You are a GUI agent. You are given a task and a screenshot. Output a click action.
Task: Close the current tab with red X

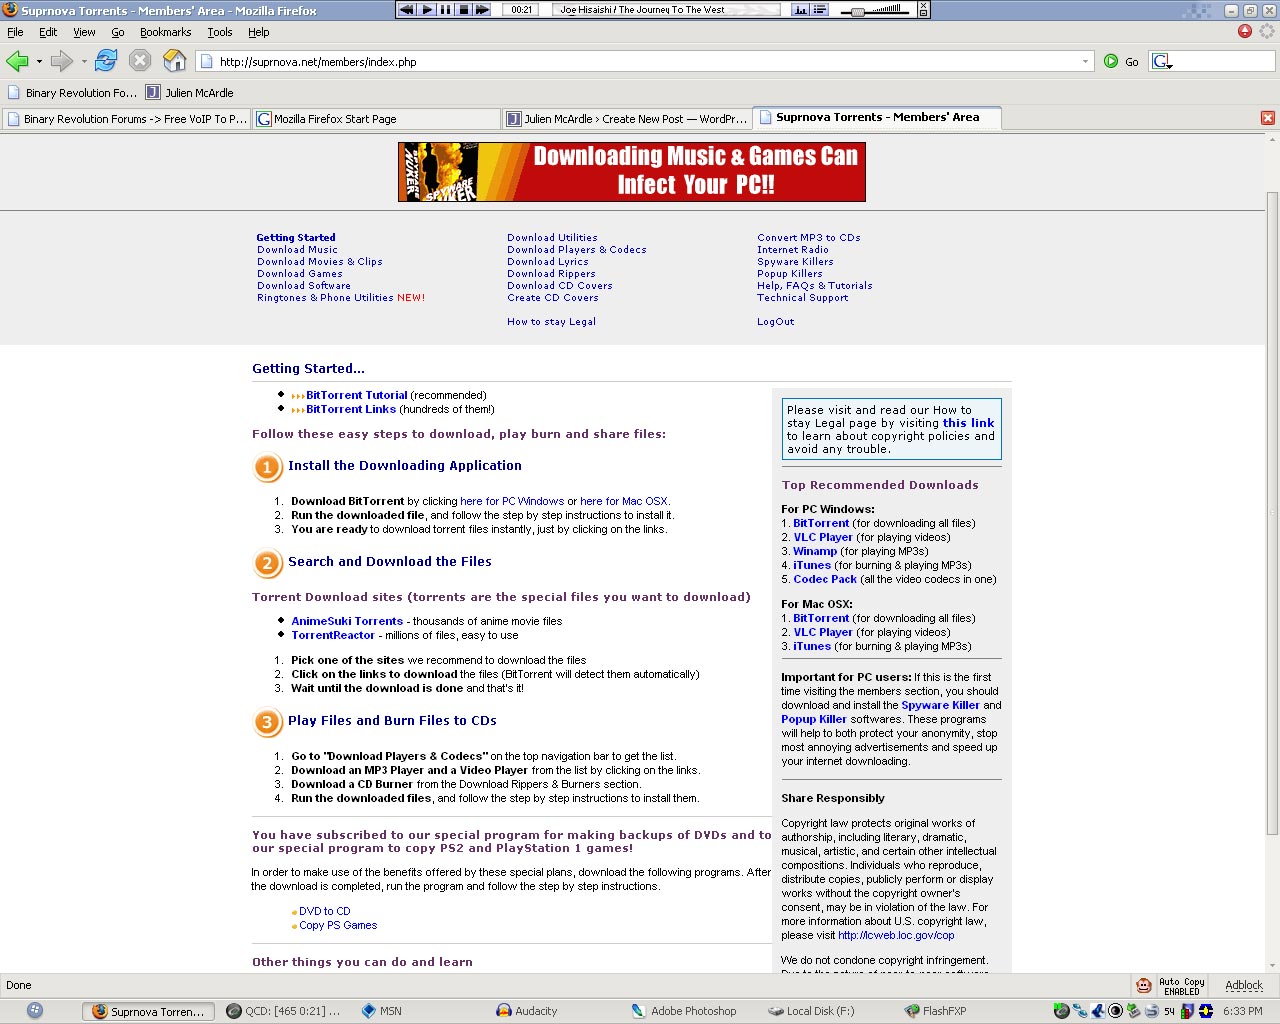point(1268,118)
